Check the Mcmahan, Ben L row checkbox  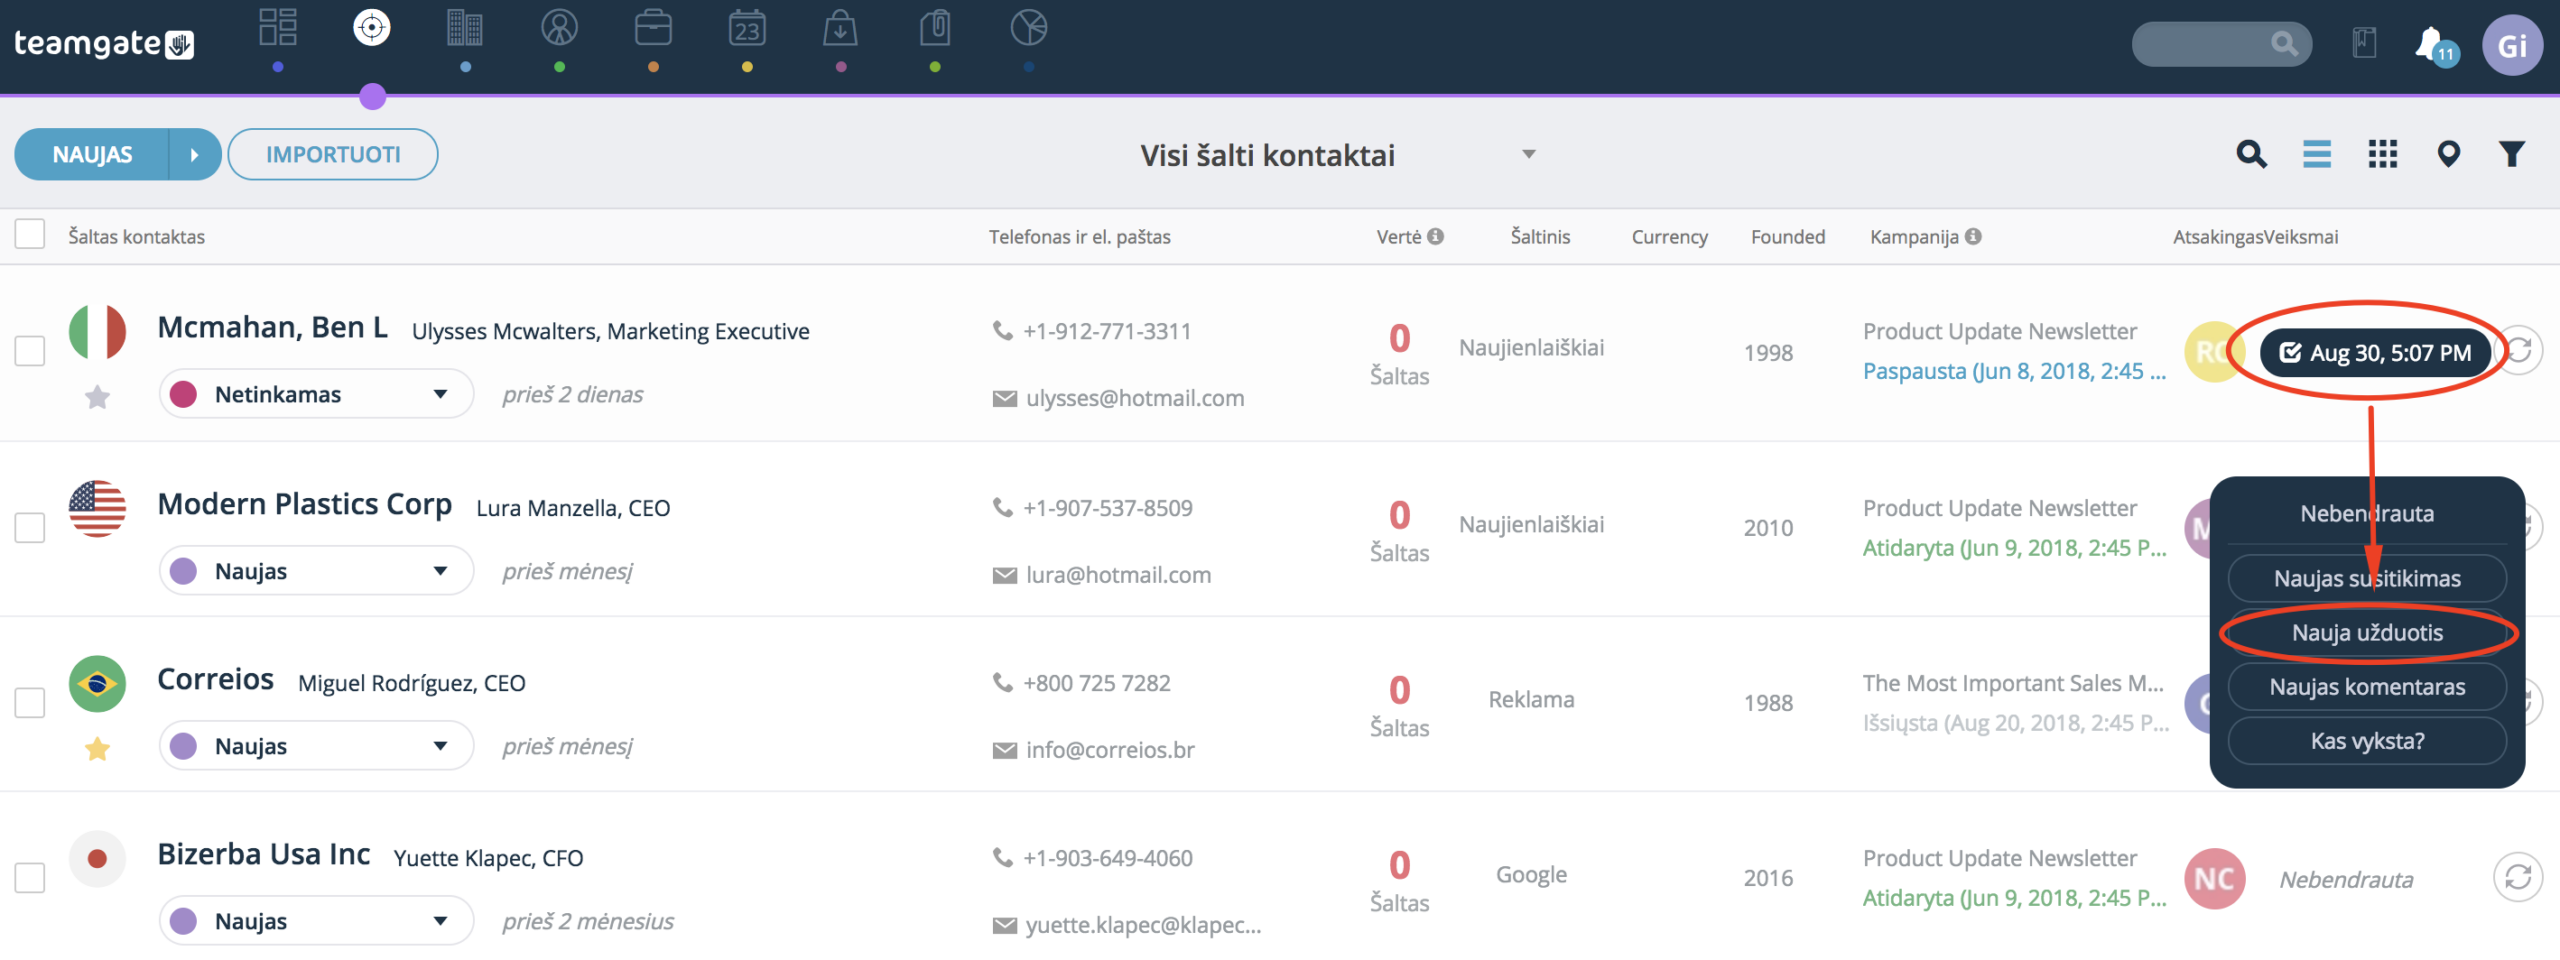(30, 351)
